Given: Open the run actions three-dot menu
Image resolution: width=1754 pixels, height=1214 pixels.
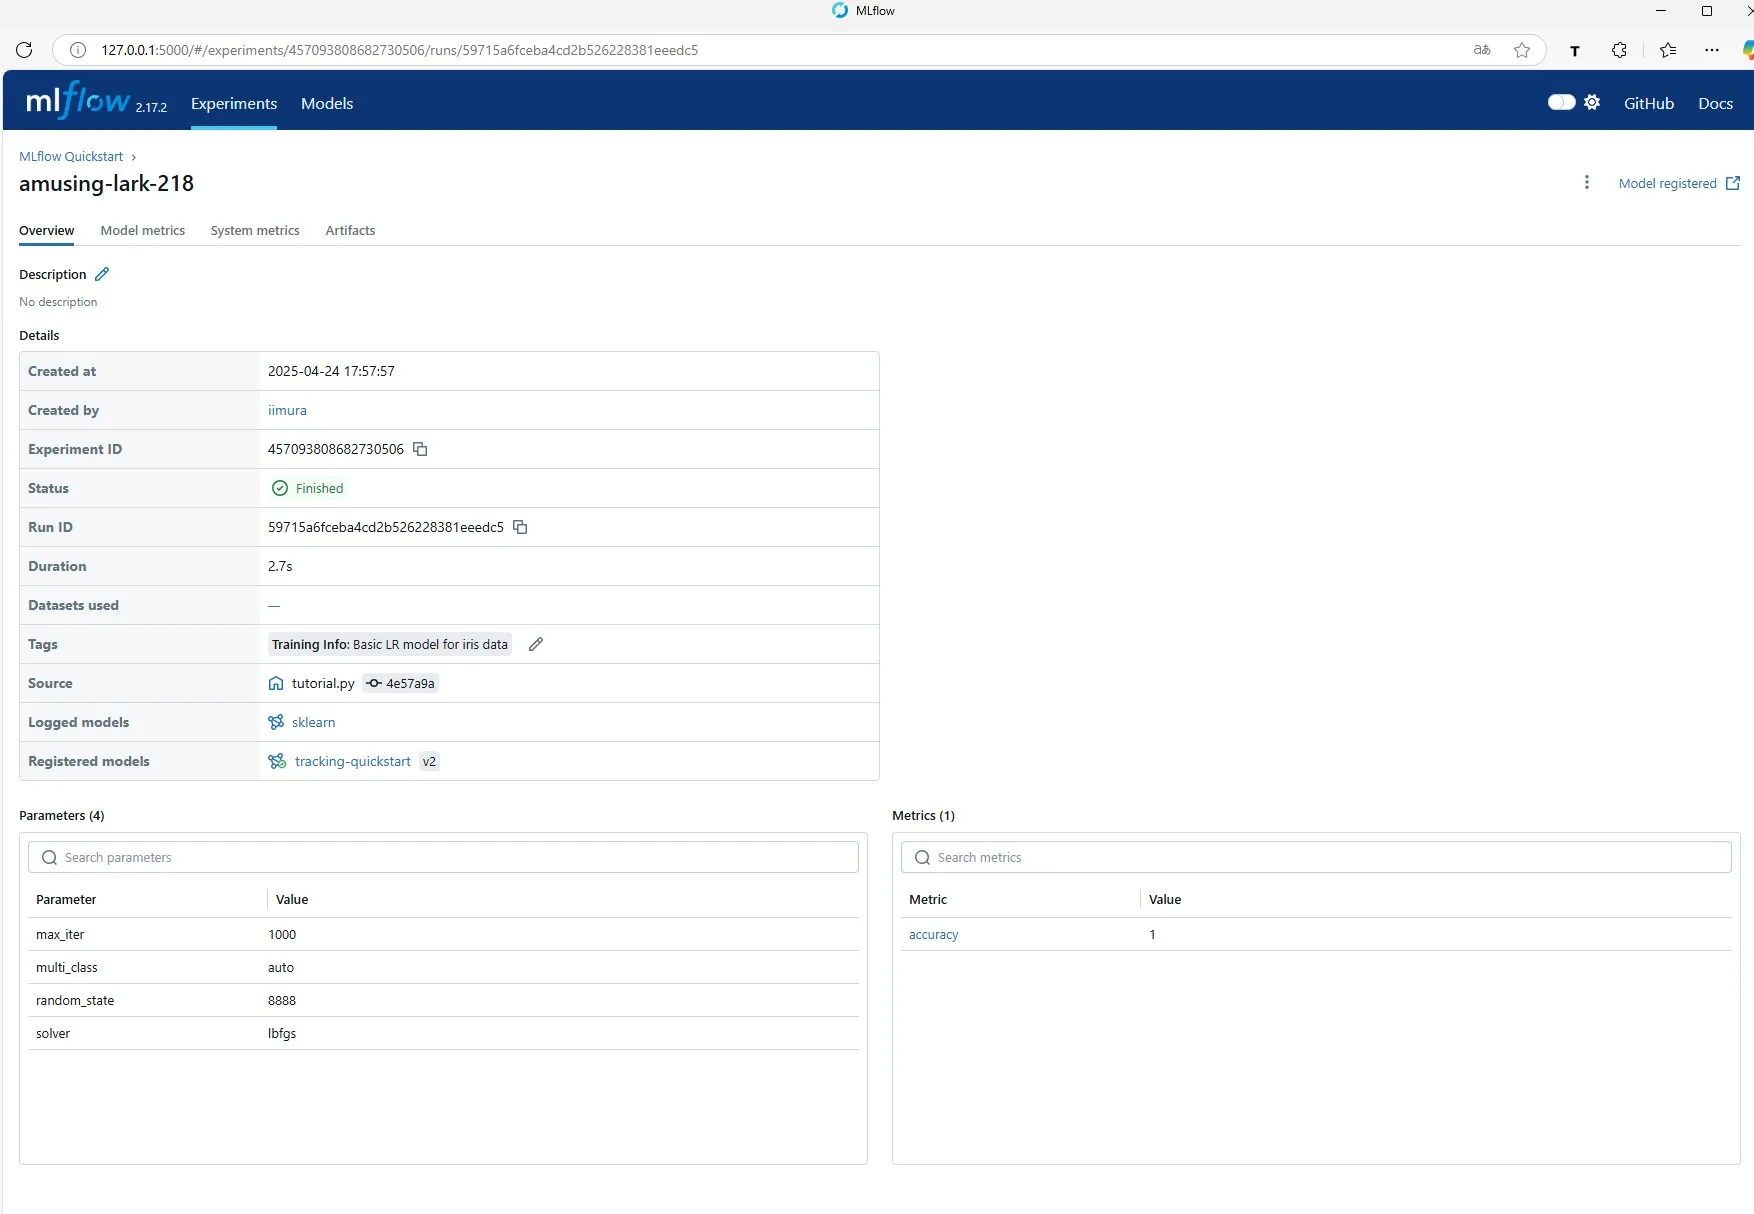Looking at the screenshot, I should pos(1586,183).
